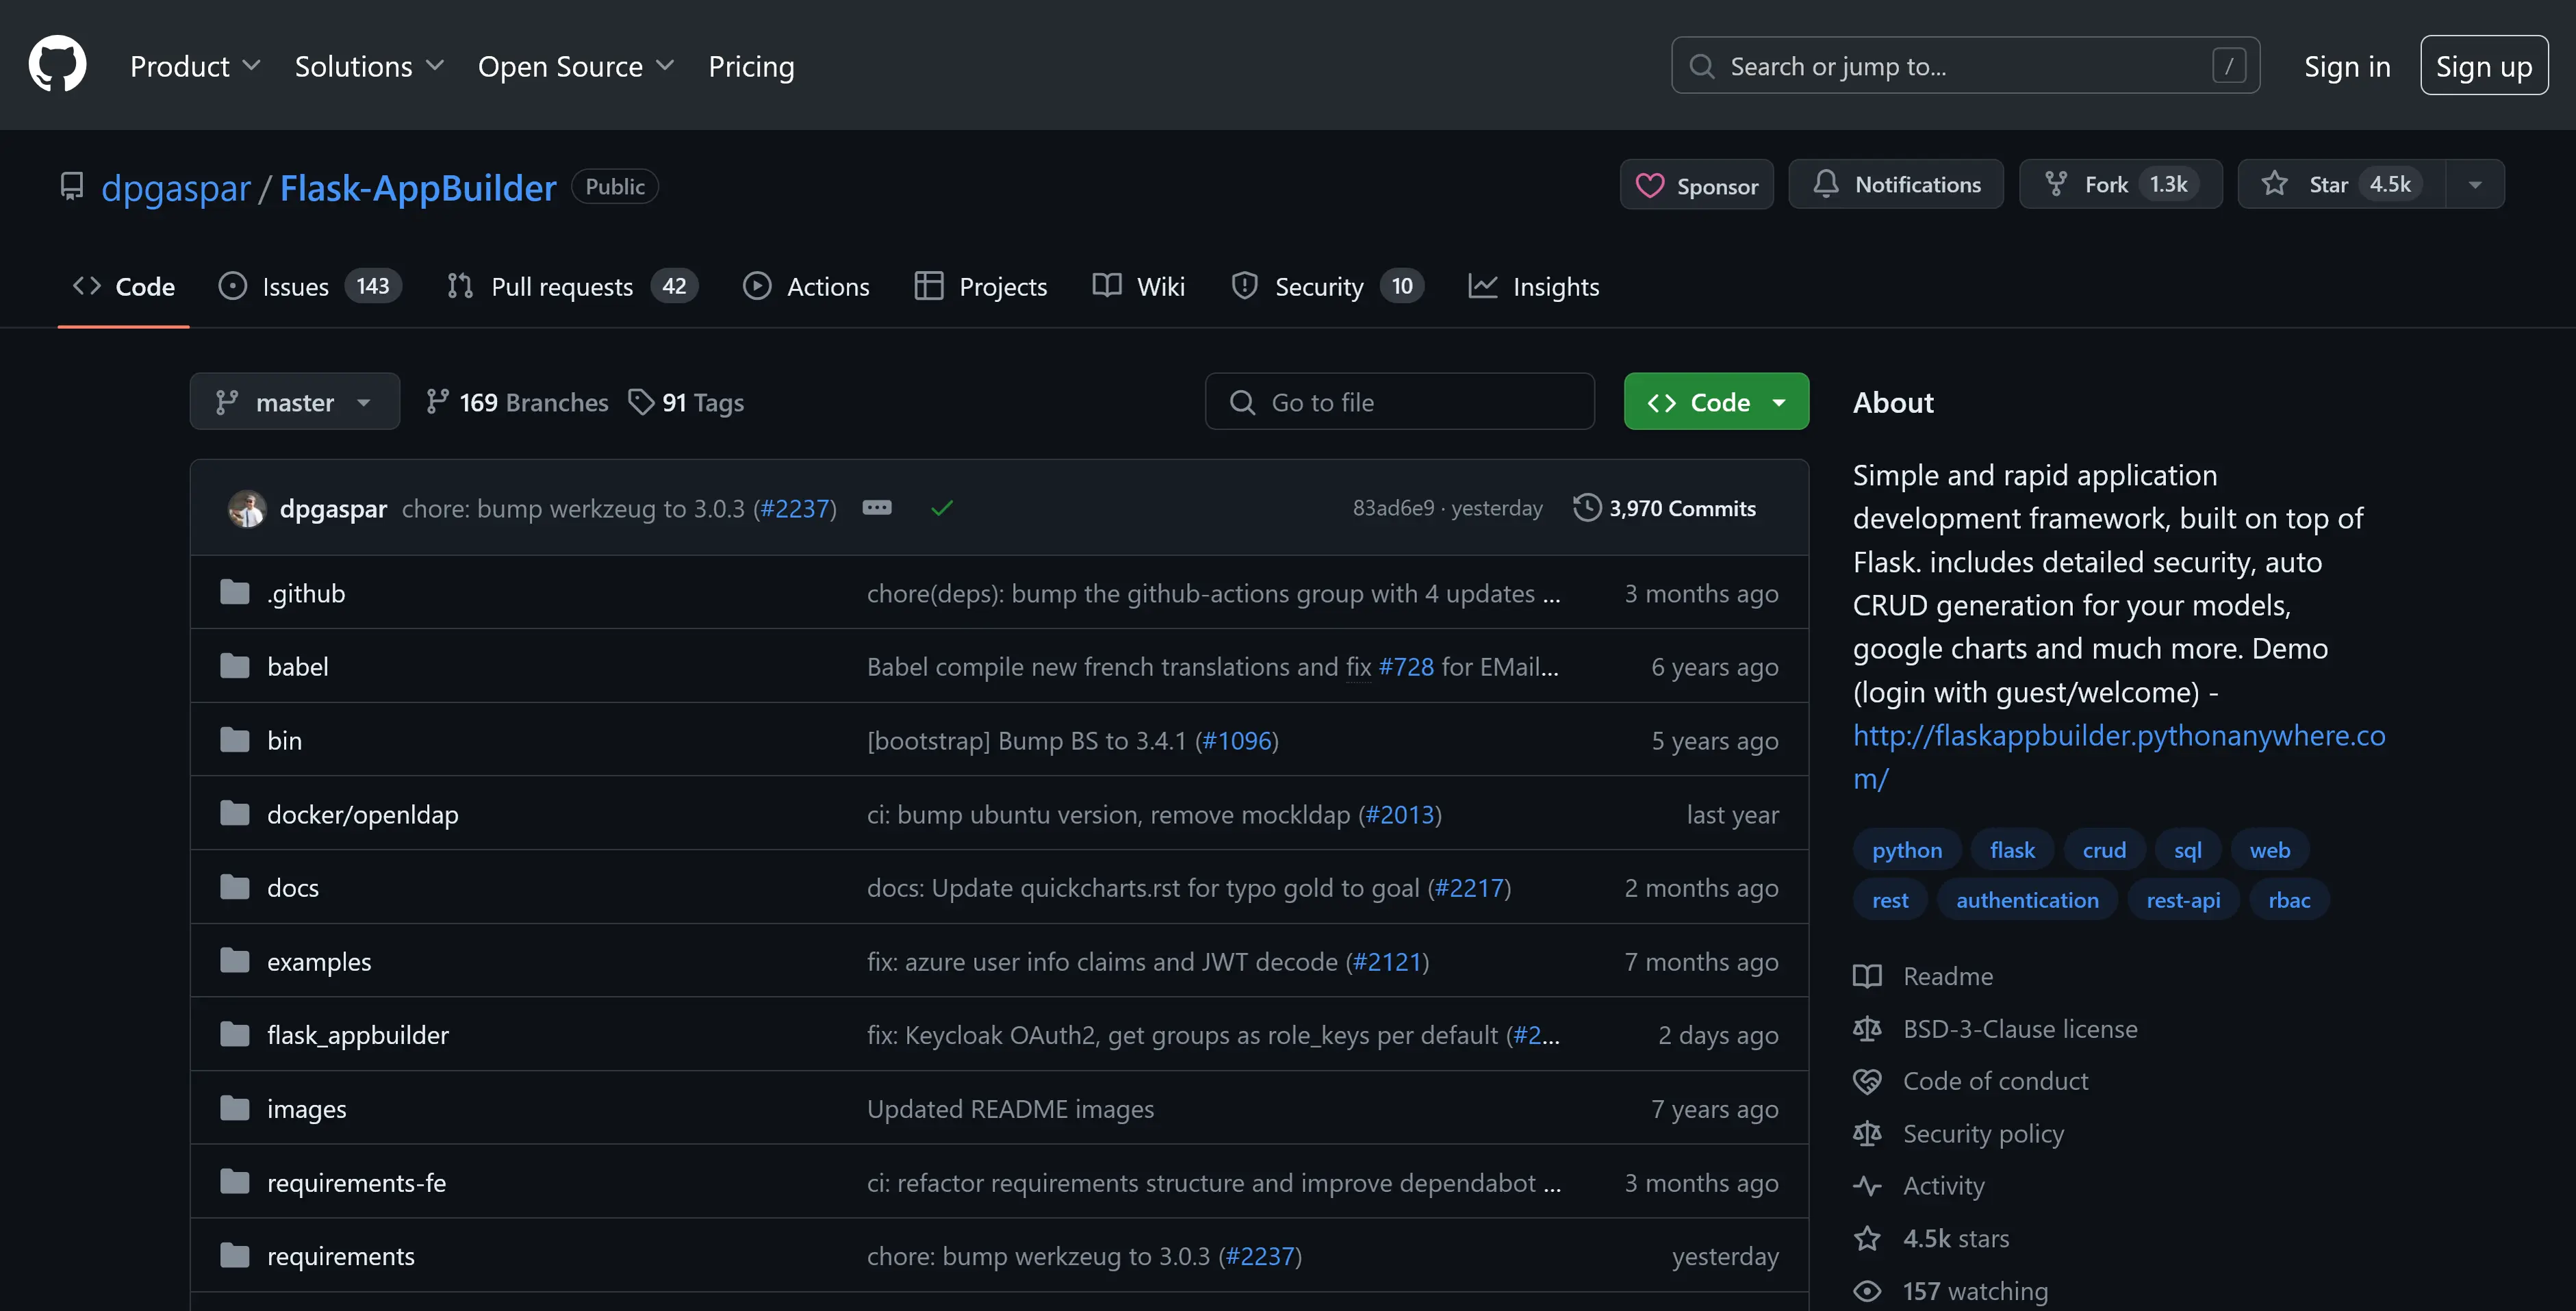This screenshot has width=2576, height=1311.
Task: Open the master branch selector
Action: click(294, 402)
